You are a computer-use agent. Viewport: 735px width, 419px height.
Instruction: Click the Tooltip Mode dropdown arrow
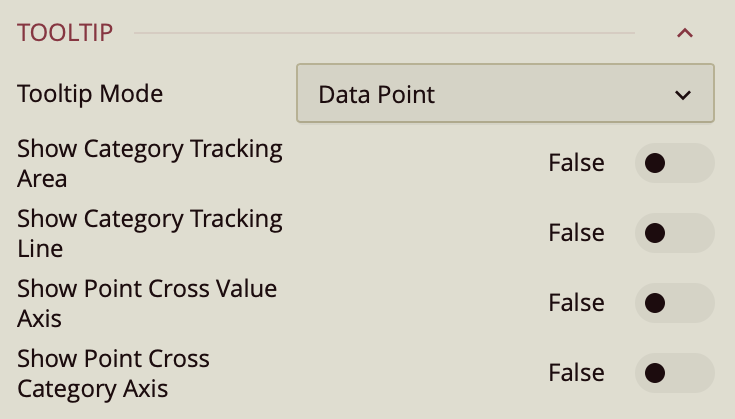pyautogui.click(x=683, y=95)
